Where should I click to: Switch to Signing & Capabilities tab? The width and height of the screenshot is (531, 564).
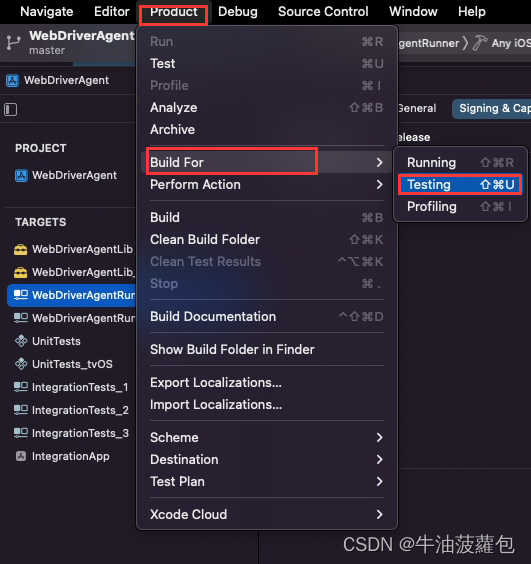pos(491,108)
